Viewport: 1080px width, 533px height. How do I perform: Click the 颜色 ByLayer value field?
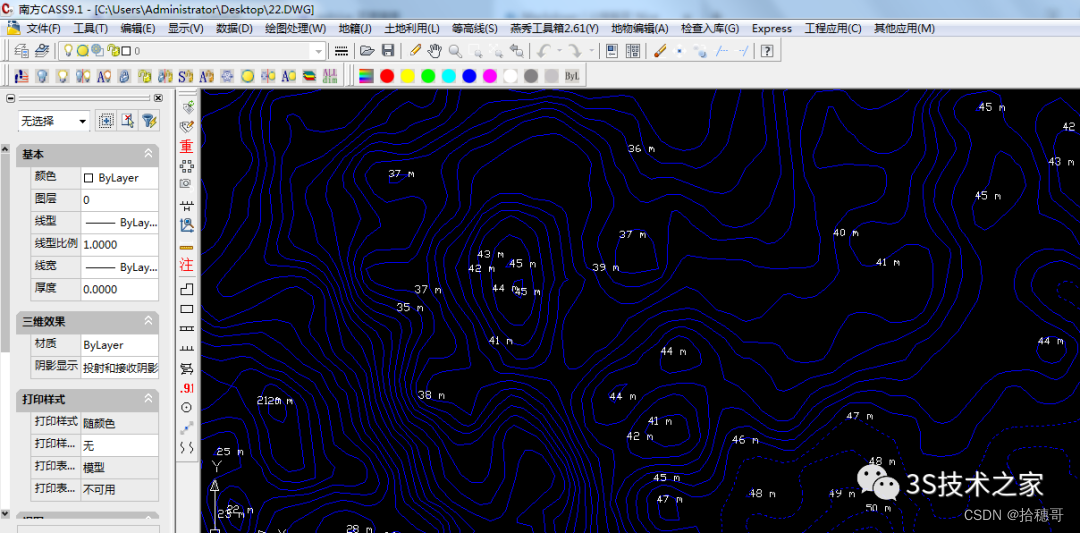click(x=120, y=178)
